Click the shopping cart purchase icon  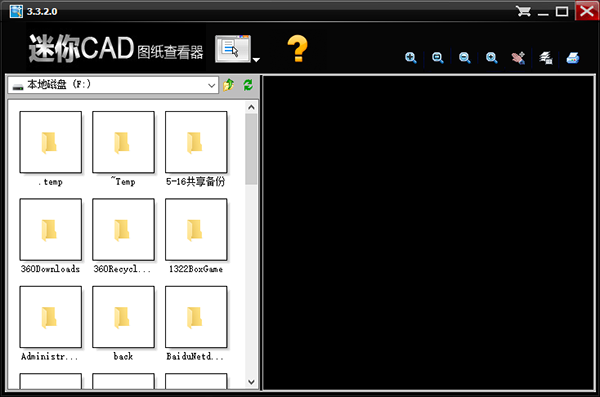pyautogui.click(x=523, y=11)
